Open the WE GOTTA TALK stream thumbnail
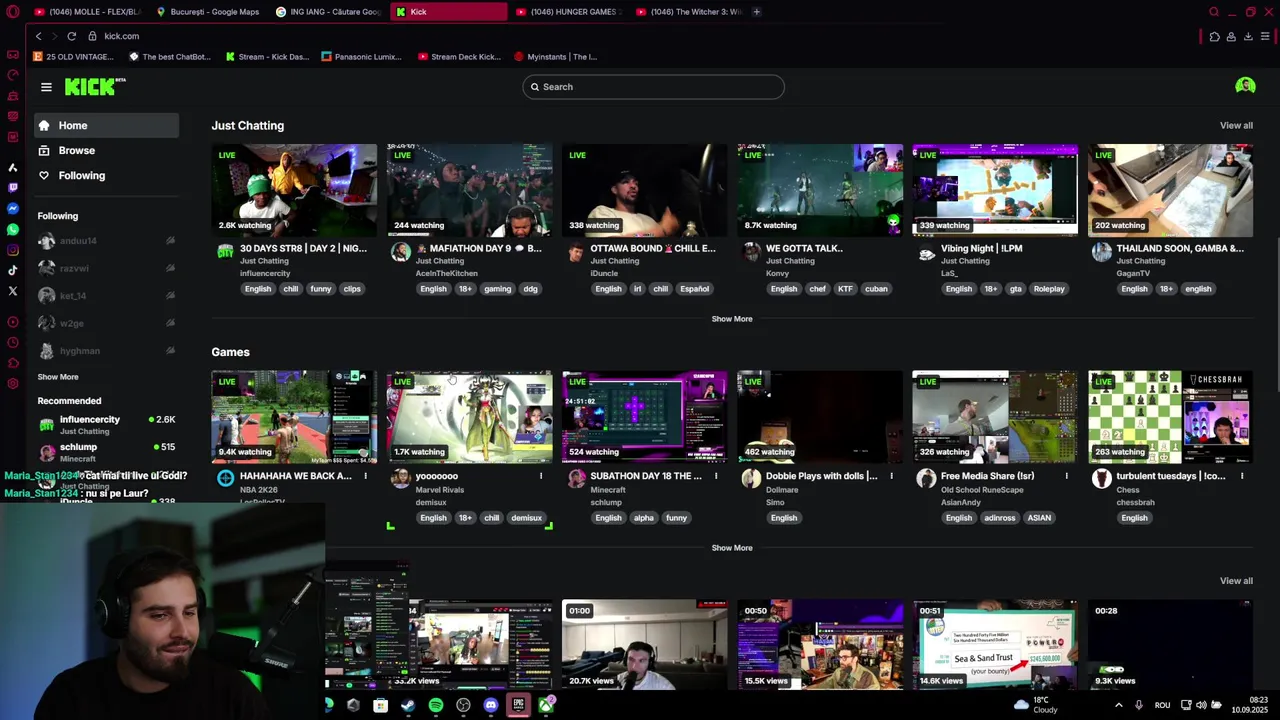This screenshot has height=720, width=1280. (820, 190)
